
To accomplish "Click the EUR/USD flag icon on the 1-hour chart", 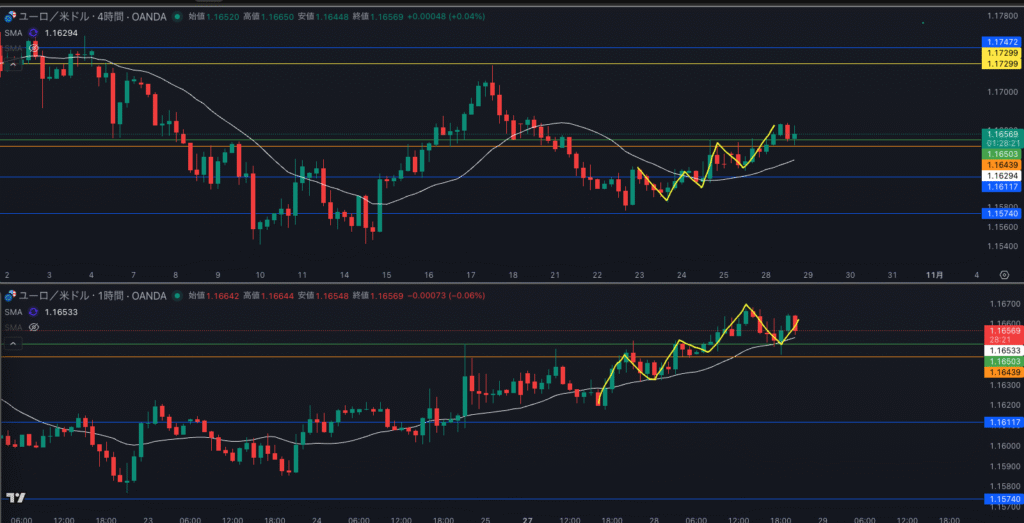I will point(11,295).
